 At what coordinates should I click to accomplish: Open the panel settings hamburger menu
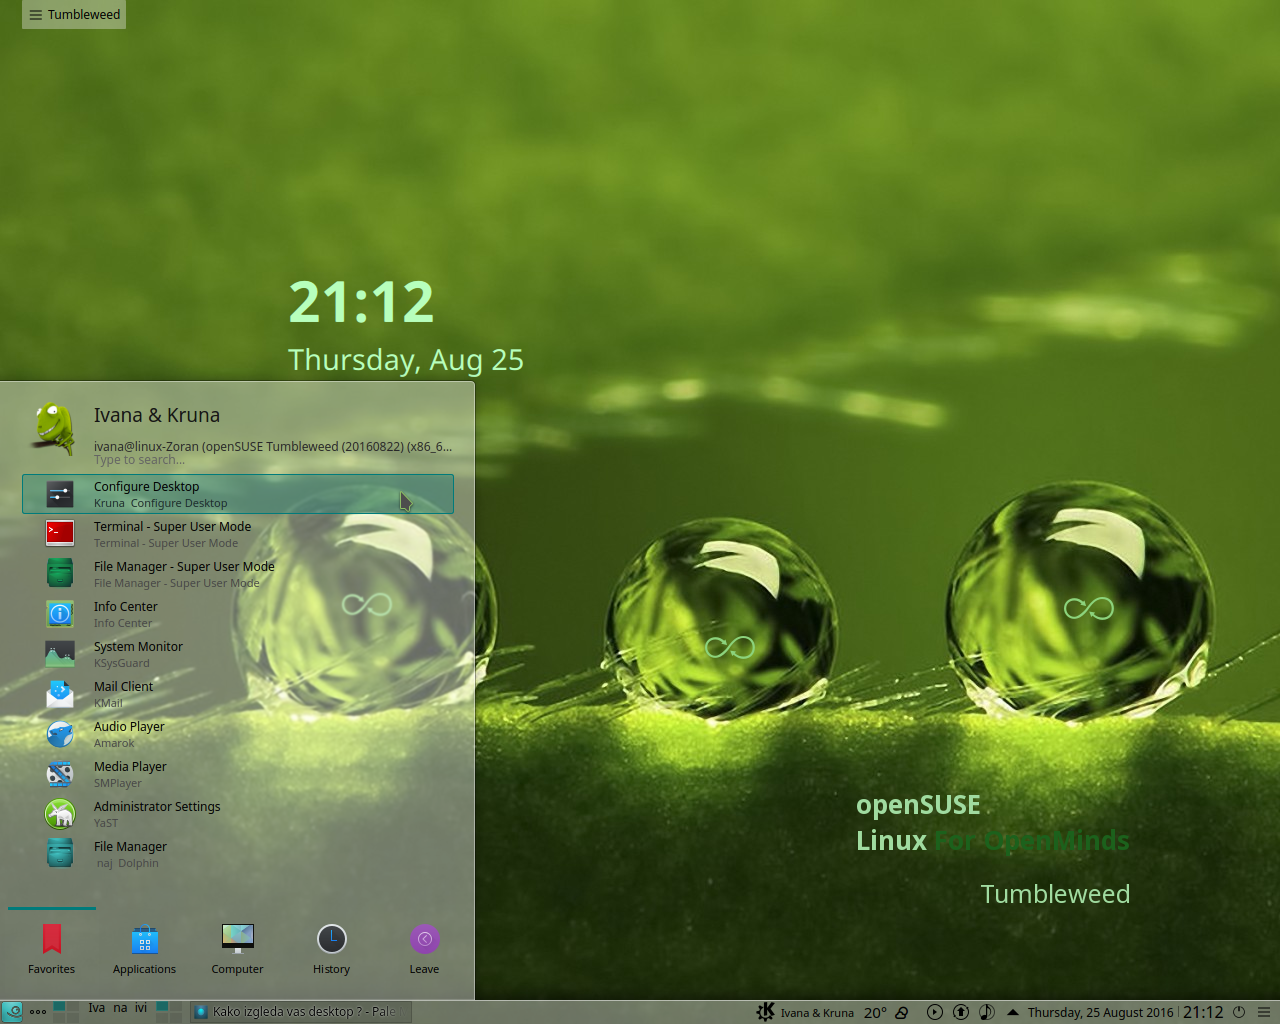pyautogui.click(x=1264, y=1012)
